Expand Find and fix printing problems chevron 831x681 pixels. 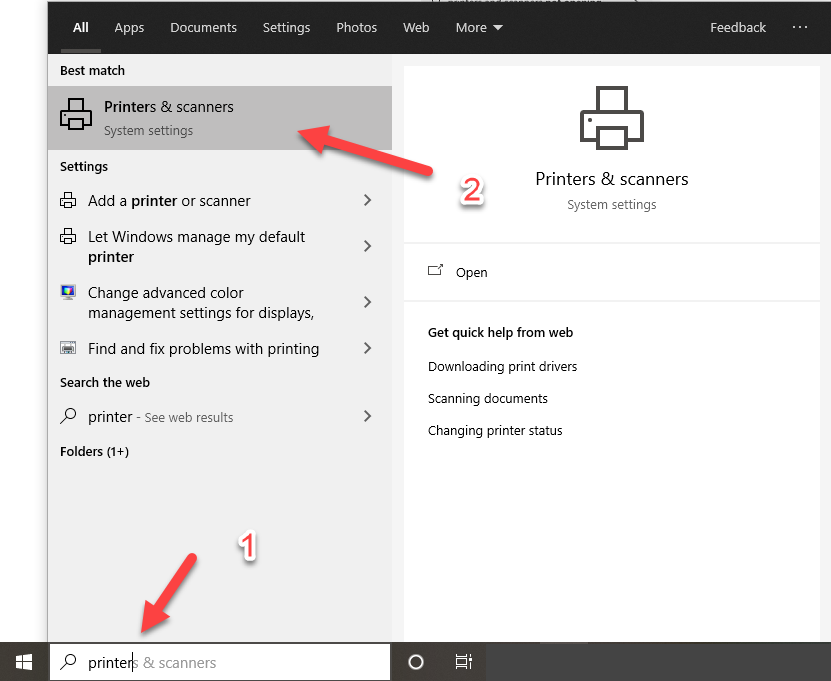367,348
